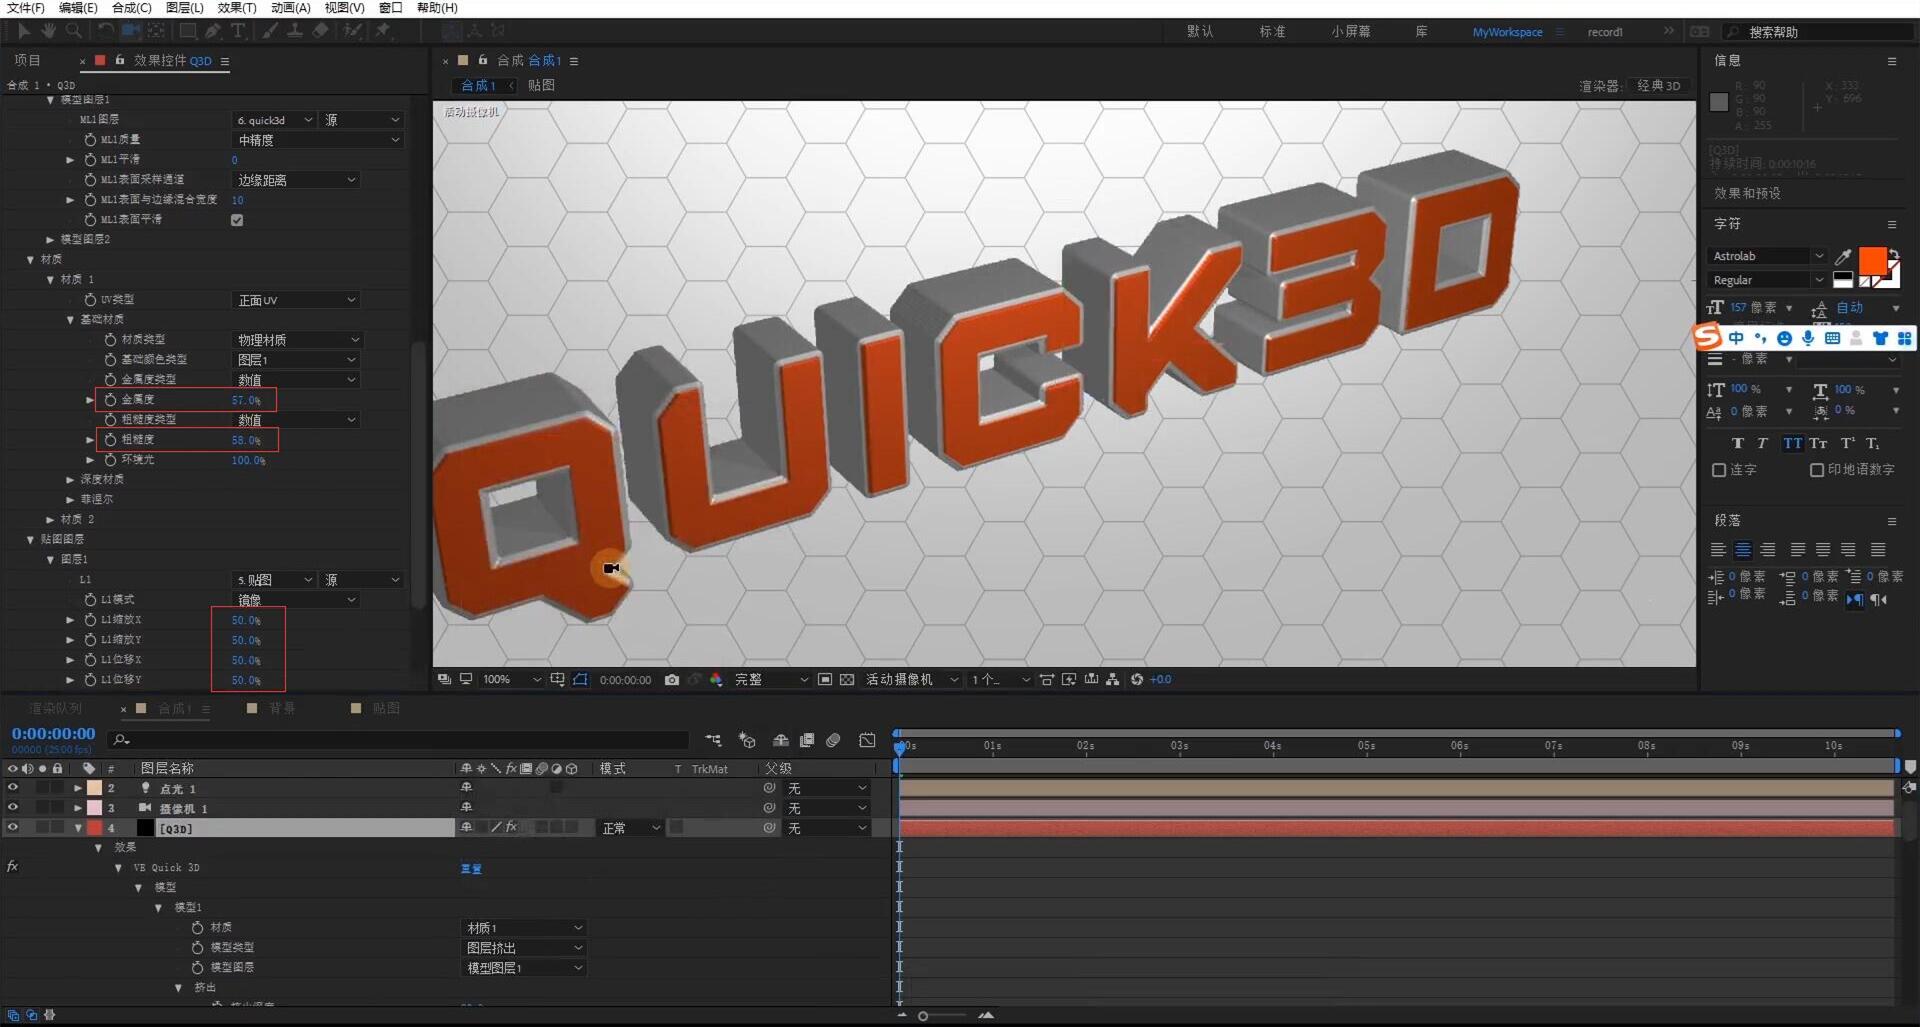Enable the 连字 ligatures checkbox
This screenshot has width=1920, height=1027.
1719,470
